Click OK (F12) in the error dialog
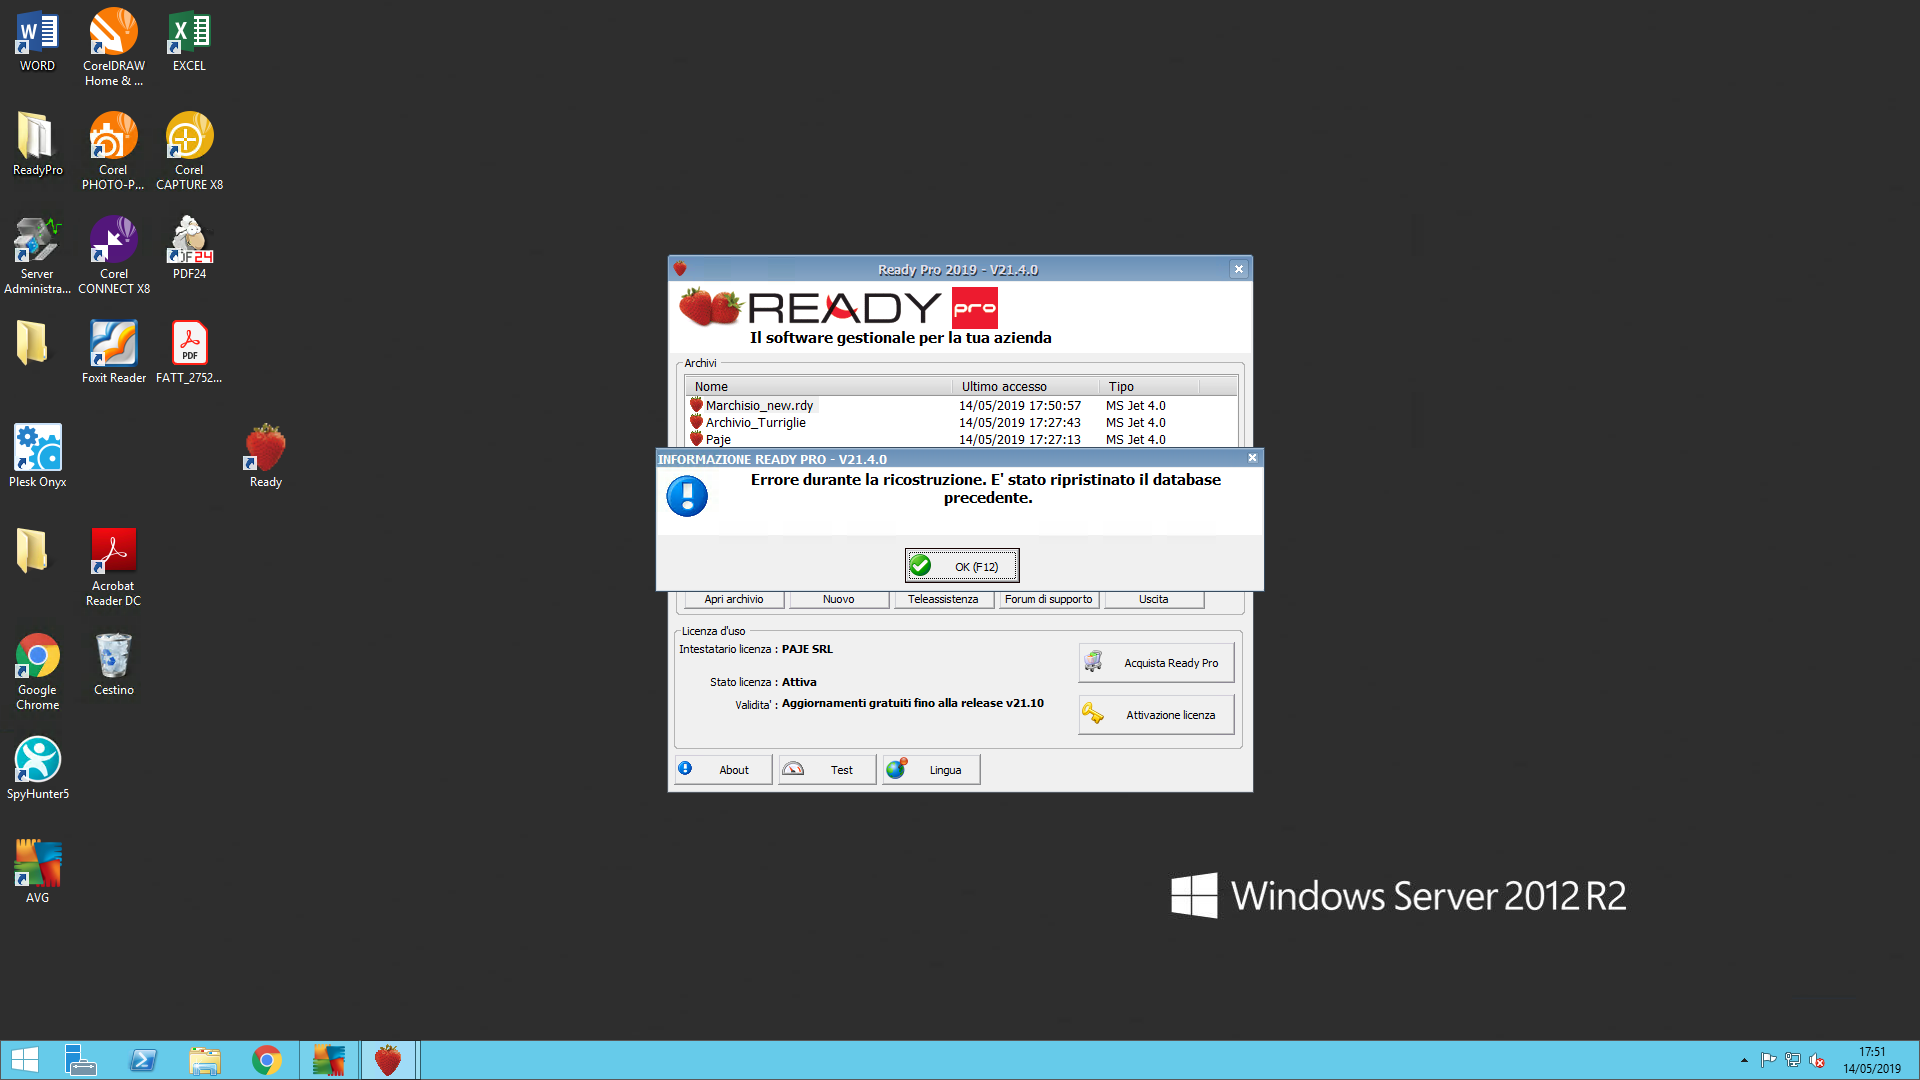 [x=961, y=566]
